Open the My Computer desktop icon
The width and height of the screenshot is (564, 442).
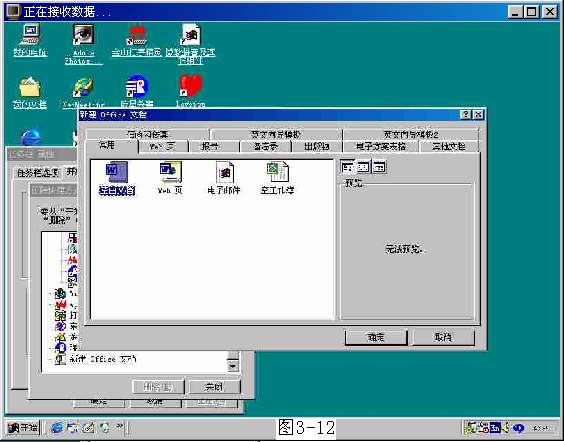[30, 40]
